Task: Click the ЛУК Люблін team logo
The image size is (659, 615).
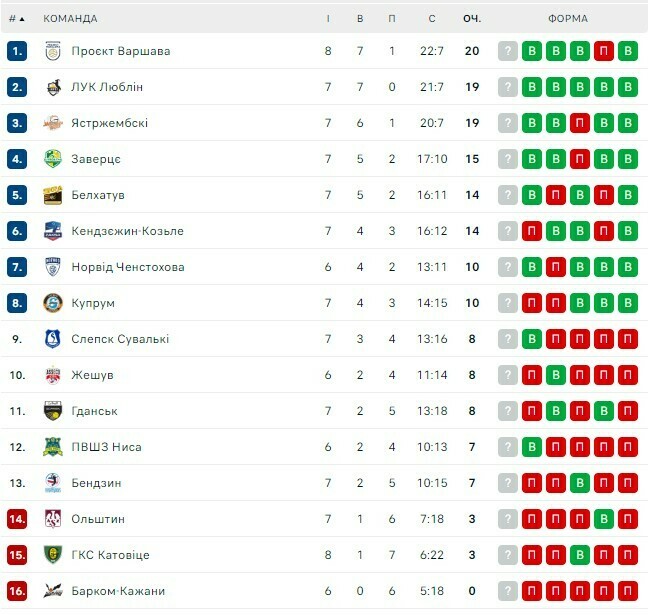Action: pos(53,87)
